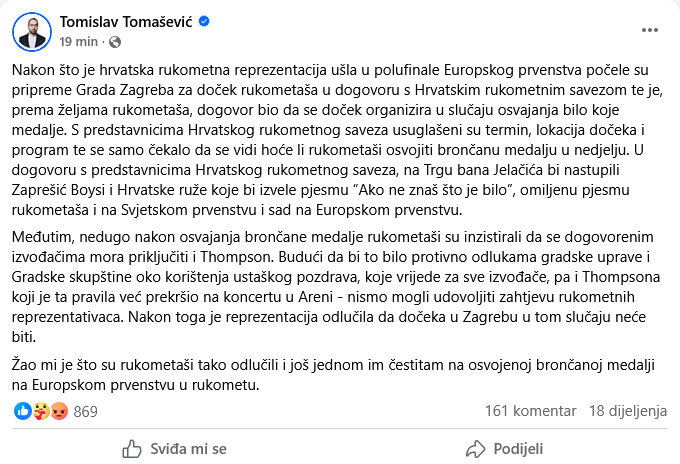Viewport: 680px width, 464px height.
Task: Click the thumbs-up icon beside Sviđa mi se
Action: click(x=131, y=447)
